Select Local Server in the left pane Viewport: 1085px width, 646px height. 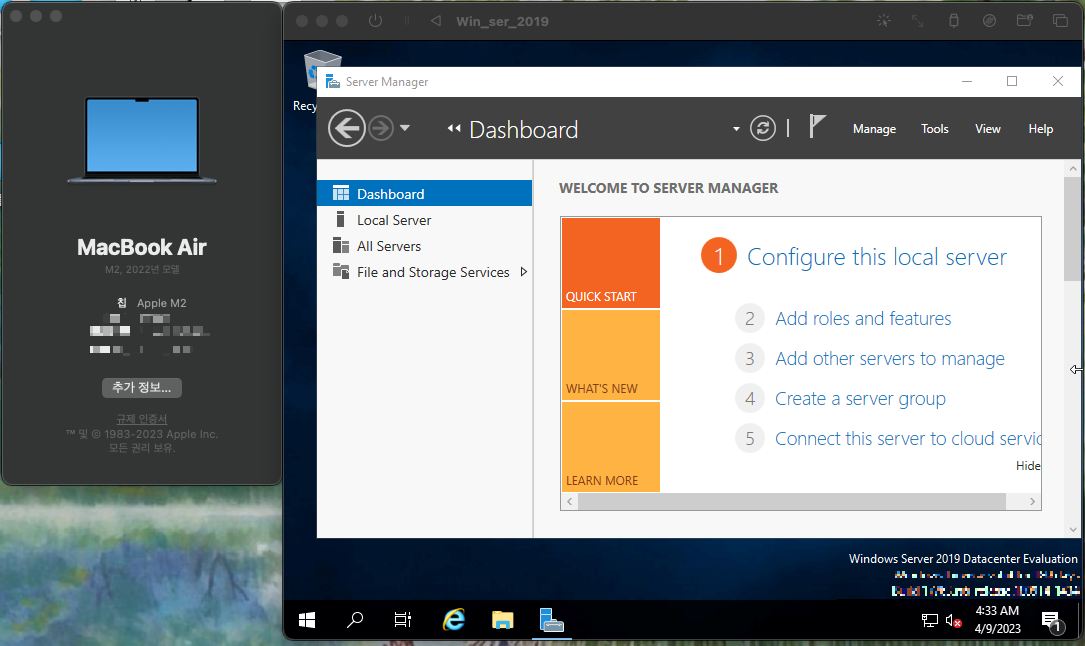tap(425, 220)
